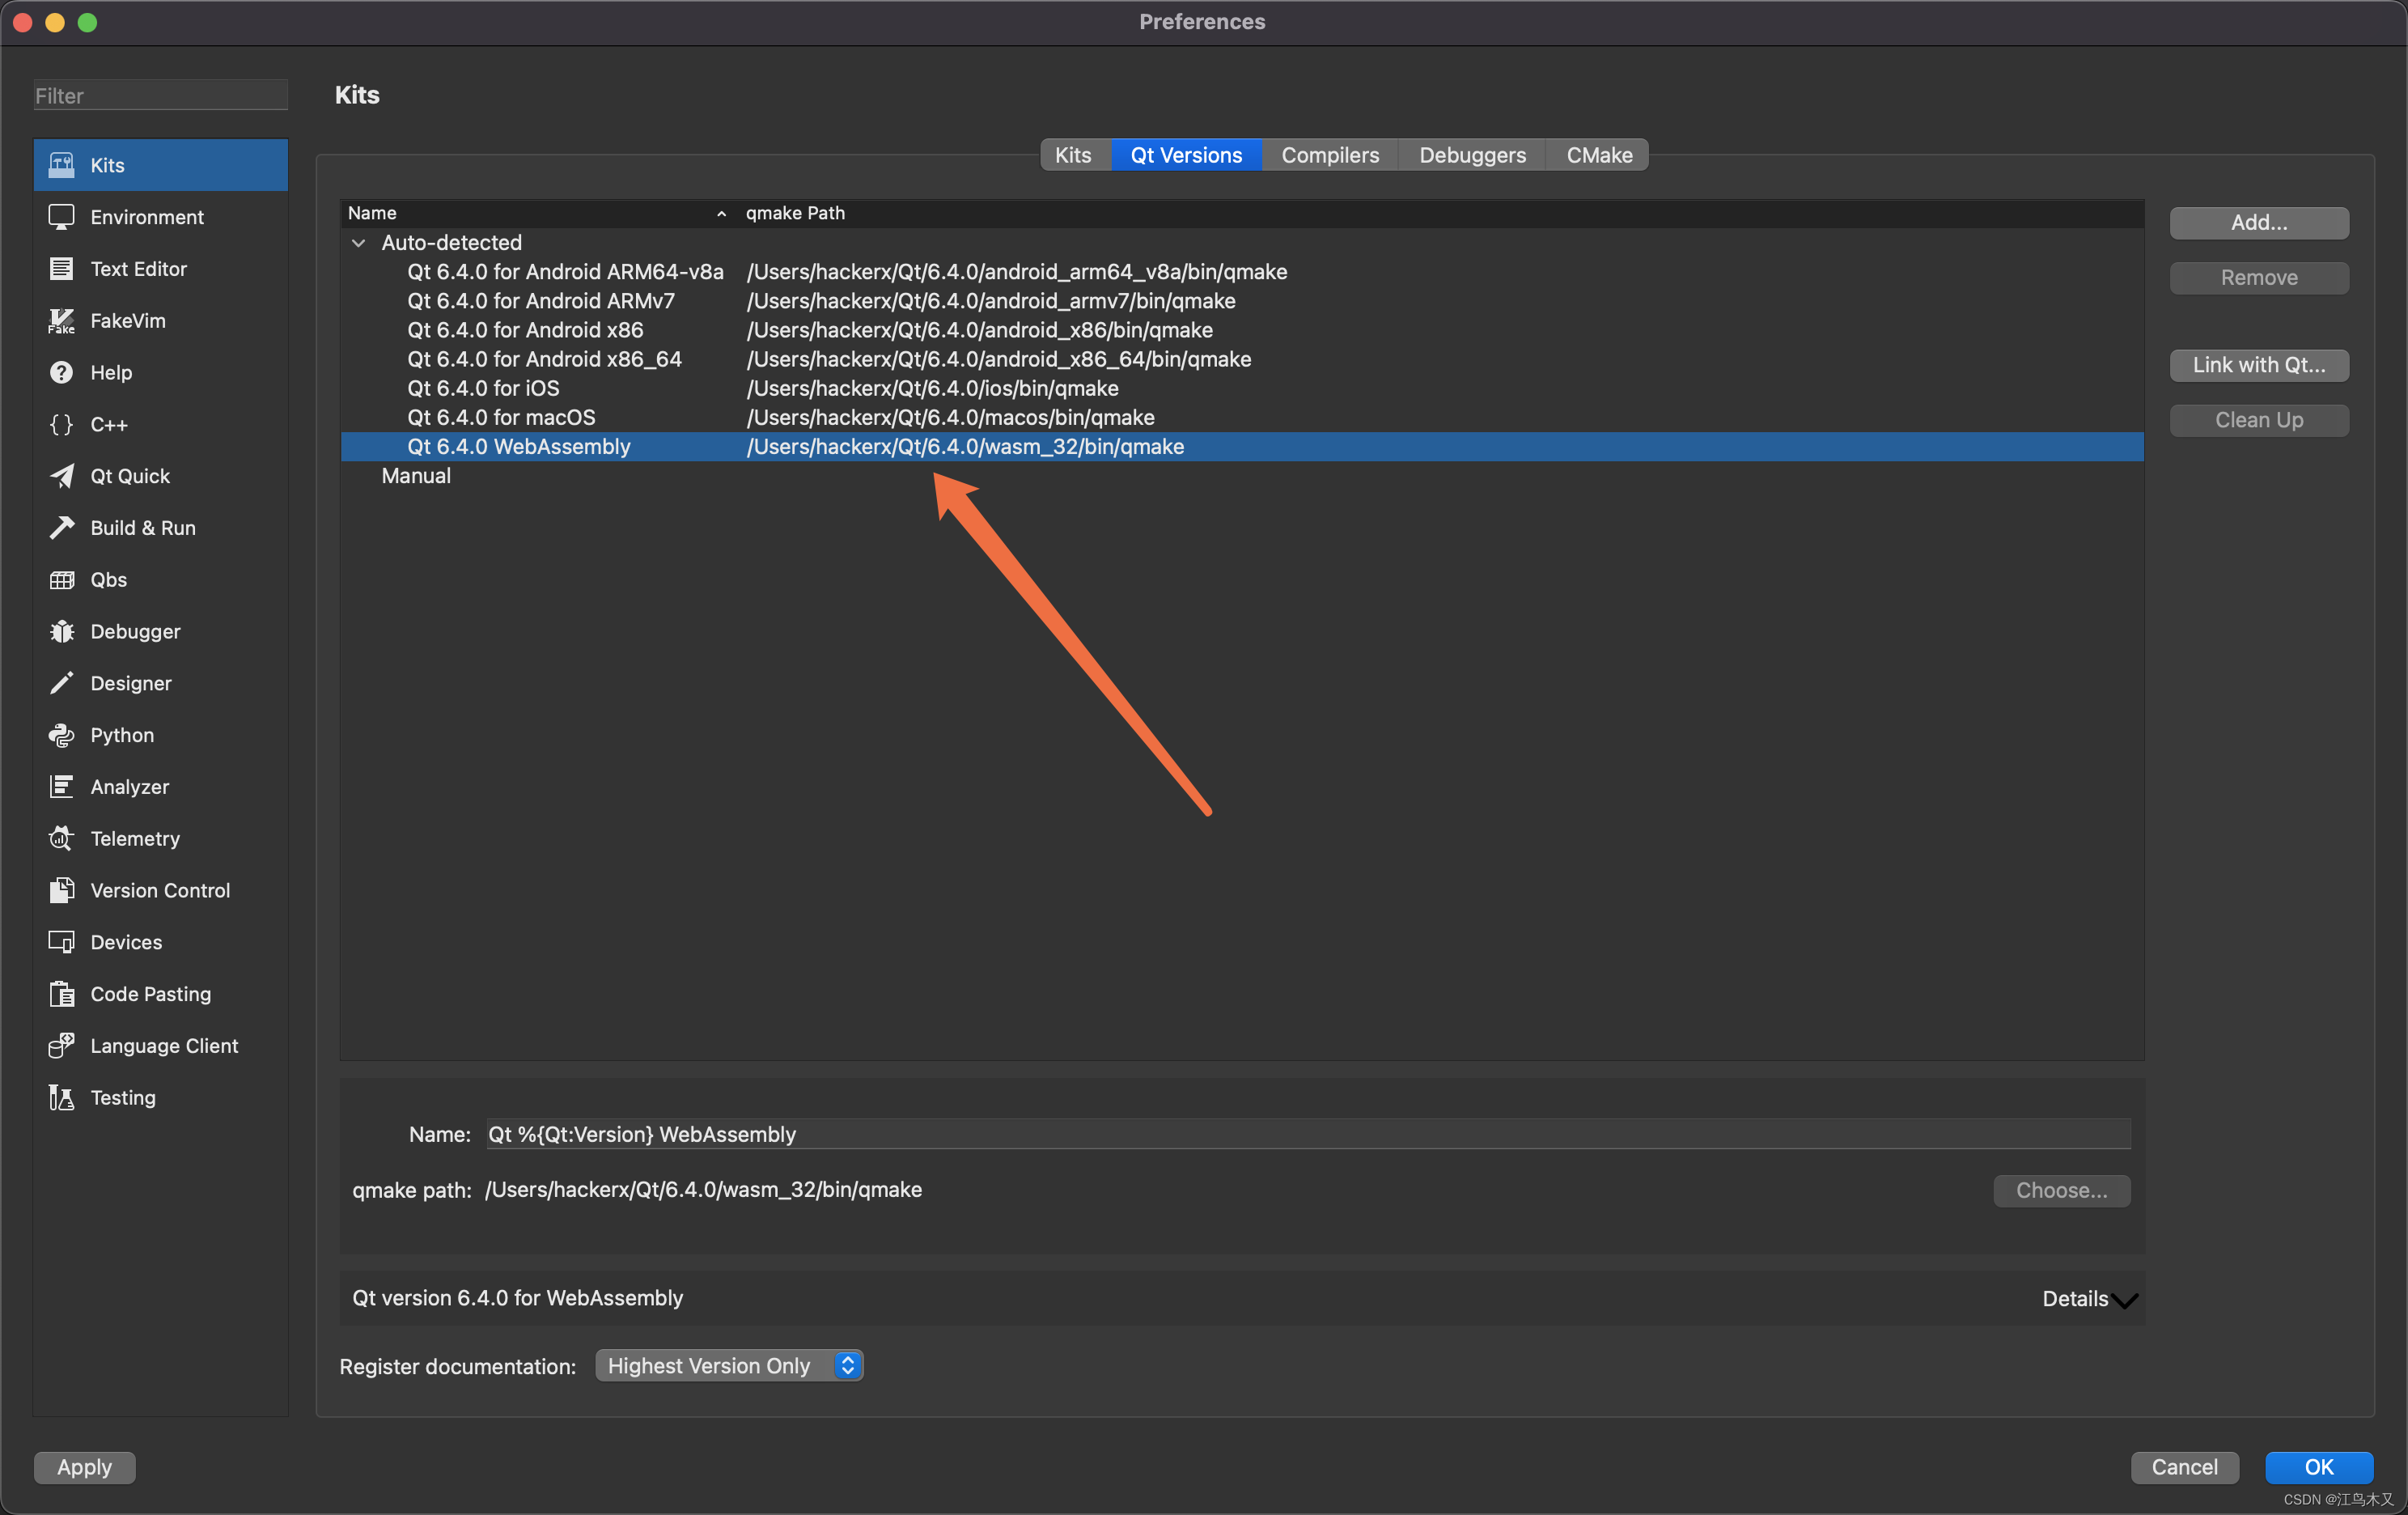
Task: Open the Build & Run hammer icon
Action: (x=61, y=528)
